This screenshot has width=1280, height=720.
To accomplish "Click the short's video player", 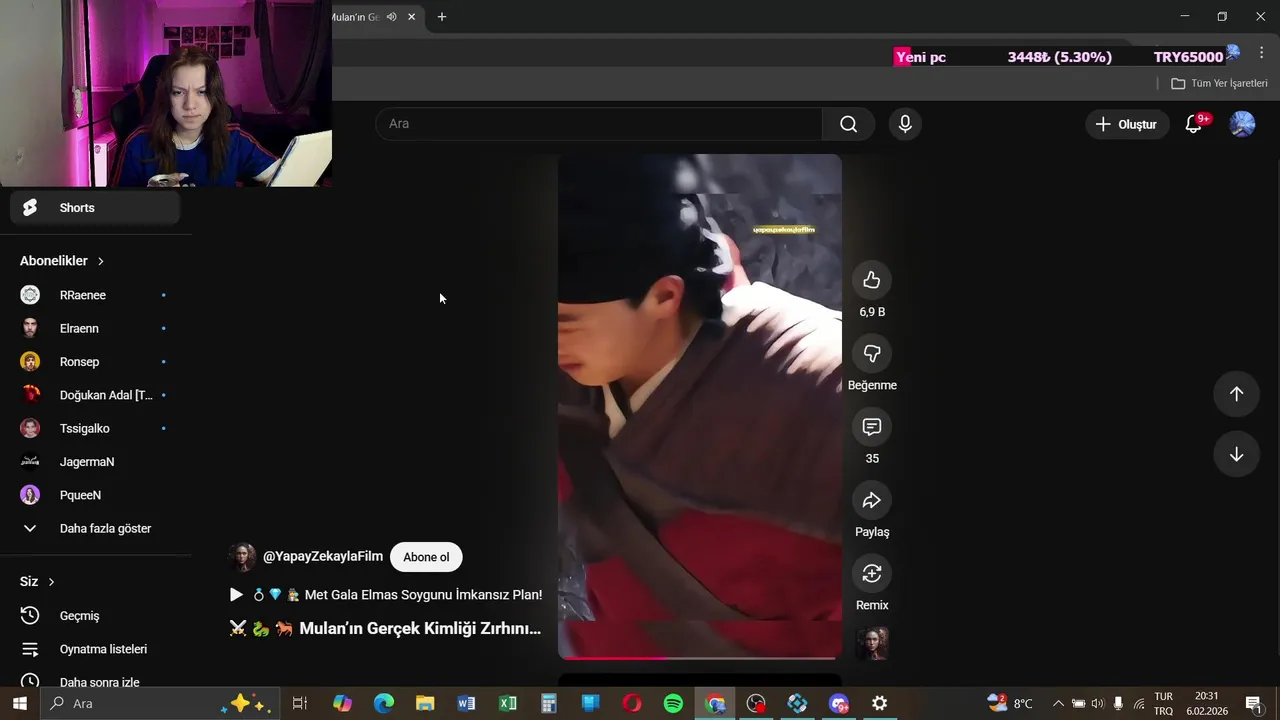I will [699, 407].
